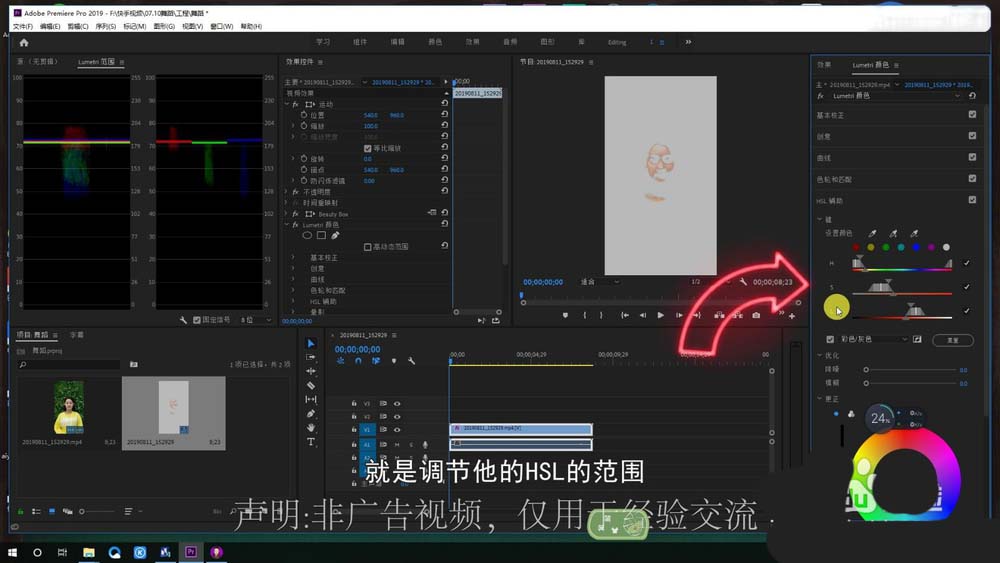
Task: Reset the Lumetri Color effect in Lumetri panel
Action: pos(972,96)
